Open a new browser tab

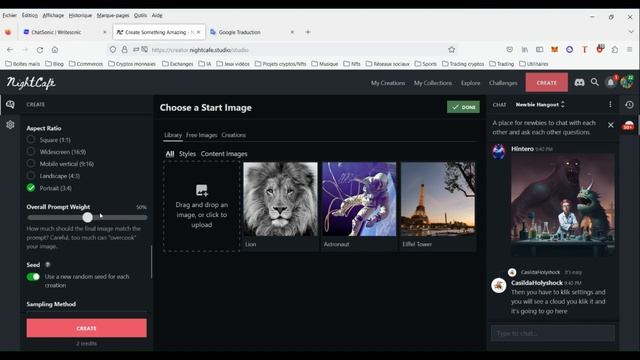tap(308, 32)
